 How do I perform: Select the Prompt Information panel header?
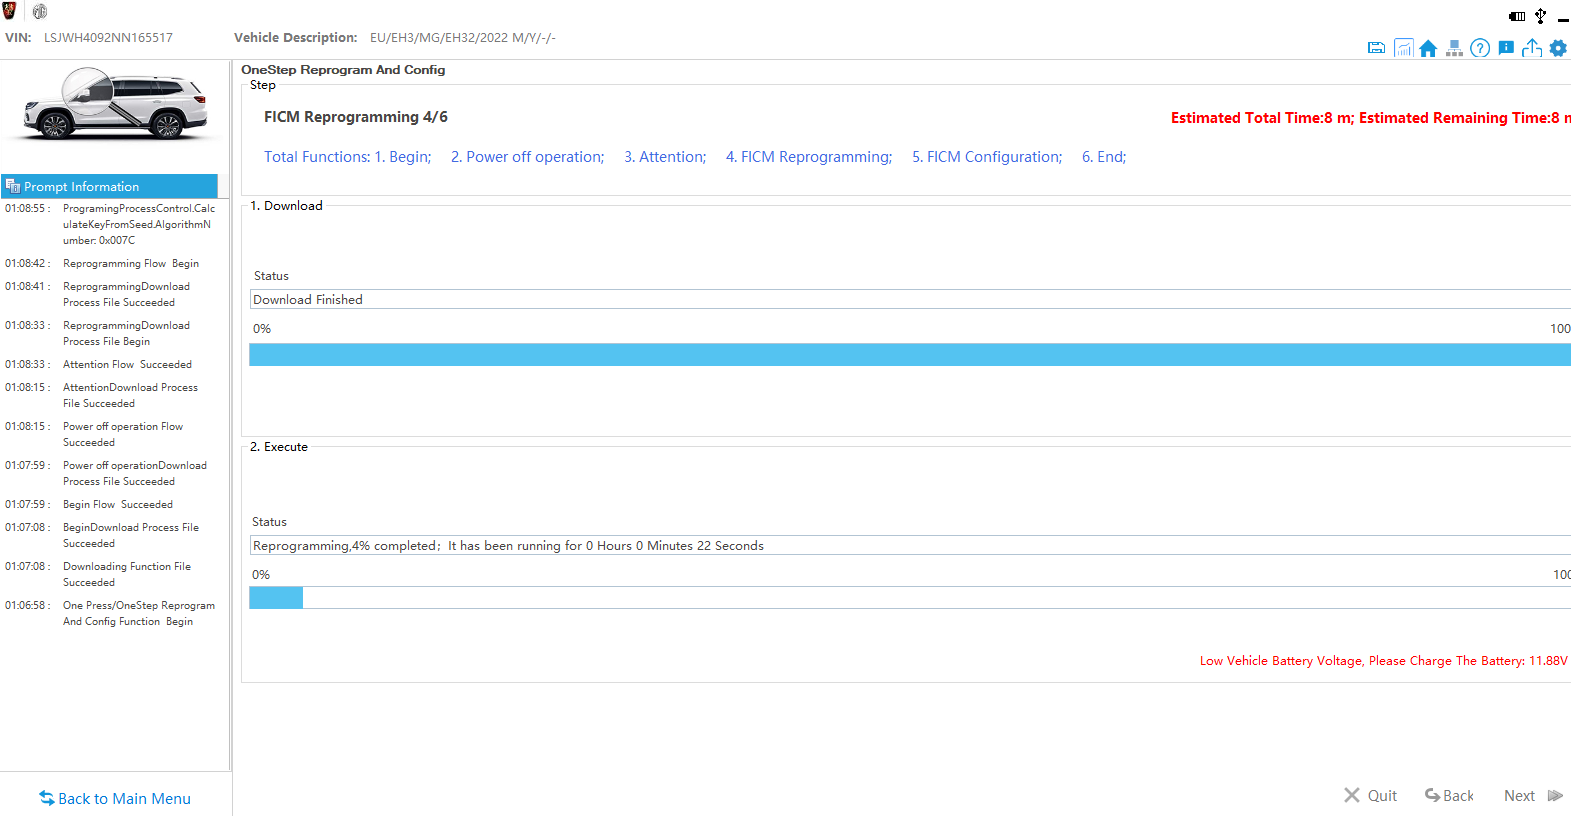[x=109, y=186]
